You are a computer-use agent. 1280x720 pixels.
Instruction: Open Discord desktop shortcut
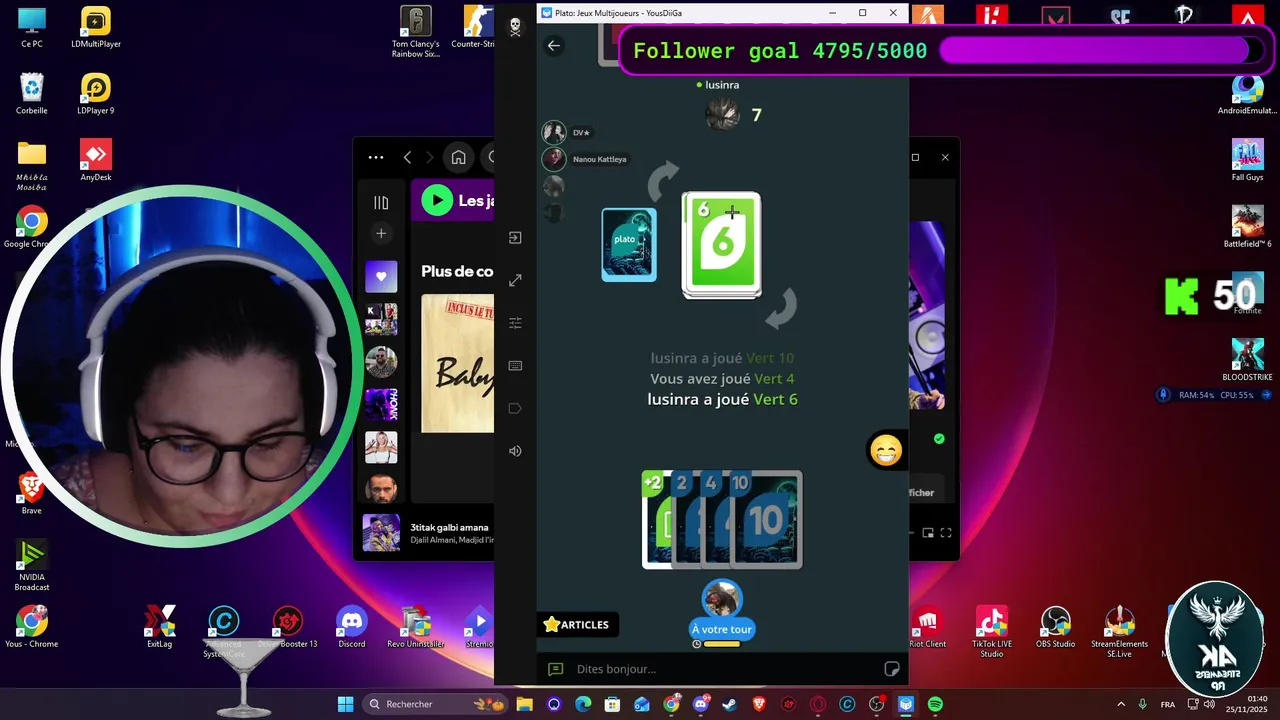point(352,628)
